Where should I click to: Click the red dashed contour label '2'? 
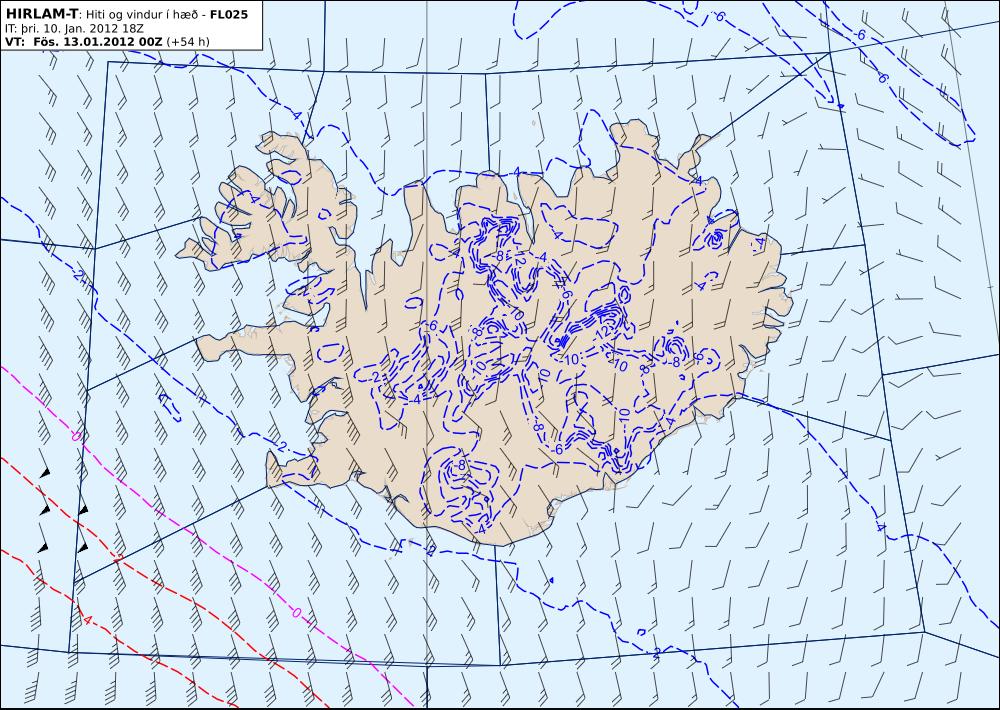118,559
